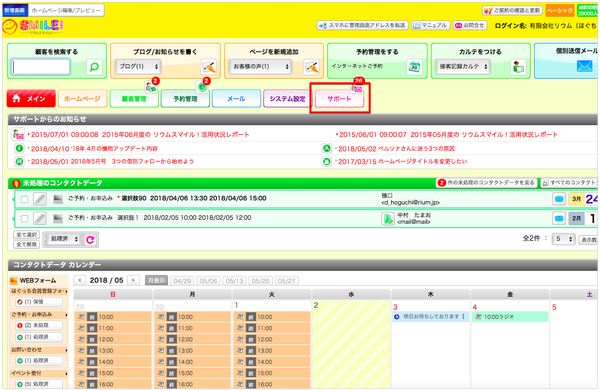This screenshot has width=600, height=391.
Task: Click ご契約の確認と更新 button
Action: coord(512,10)
